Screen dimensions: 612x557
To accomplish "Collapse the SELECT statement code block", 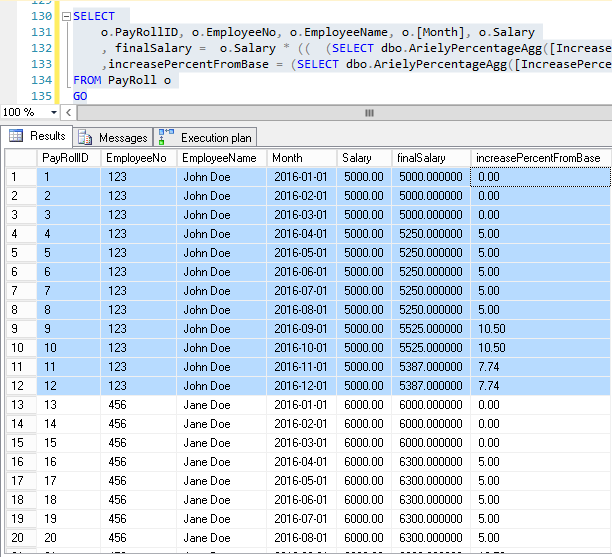I will [x=65, y=17].
